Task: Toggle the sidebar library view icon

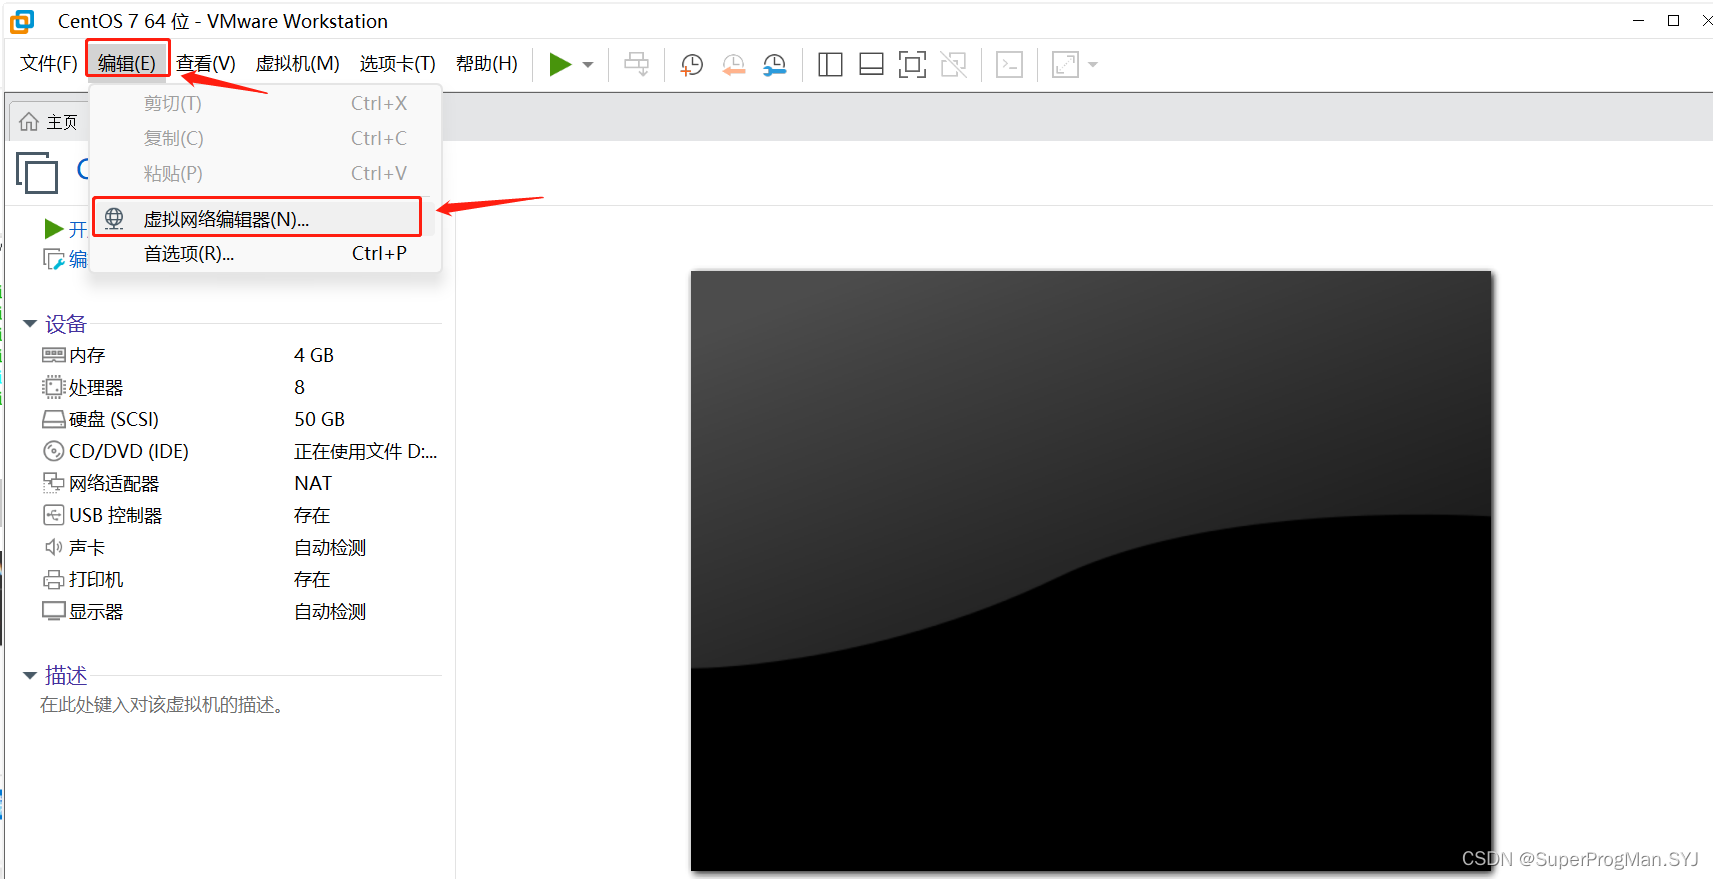Action: 830,65
